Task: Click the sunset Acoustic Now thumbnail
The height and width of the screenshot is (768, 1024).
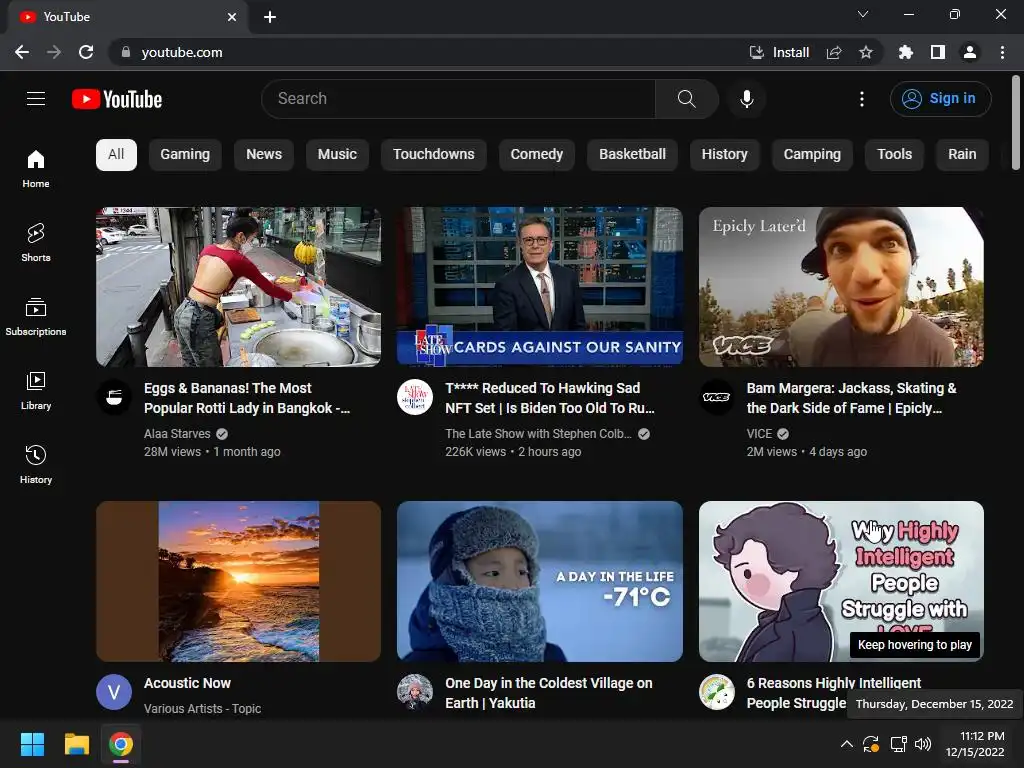Action: point(238,581)
